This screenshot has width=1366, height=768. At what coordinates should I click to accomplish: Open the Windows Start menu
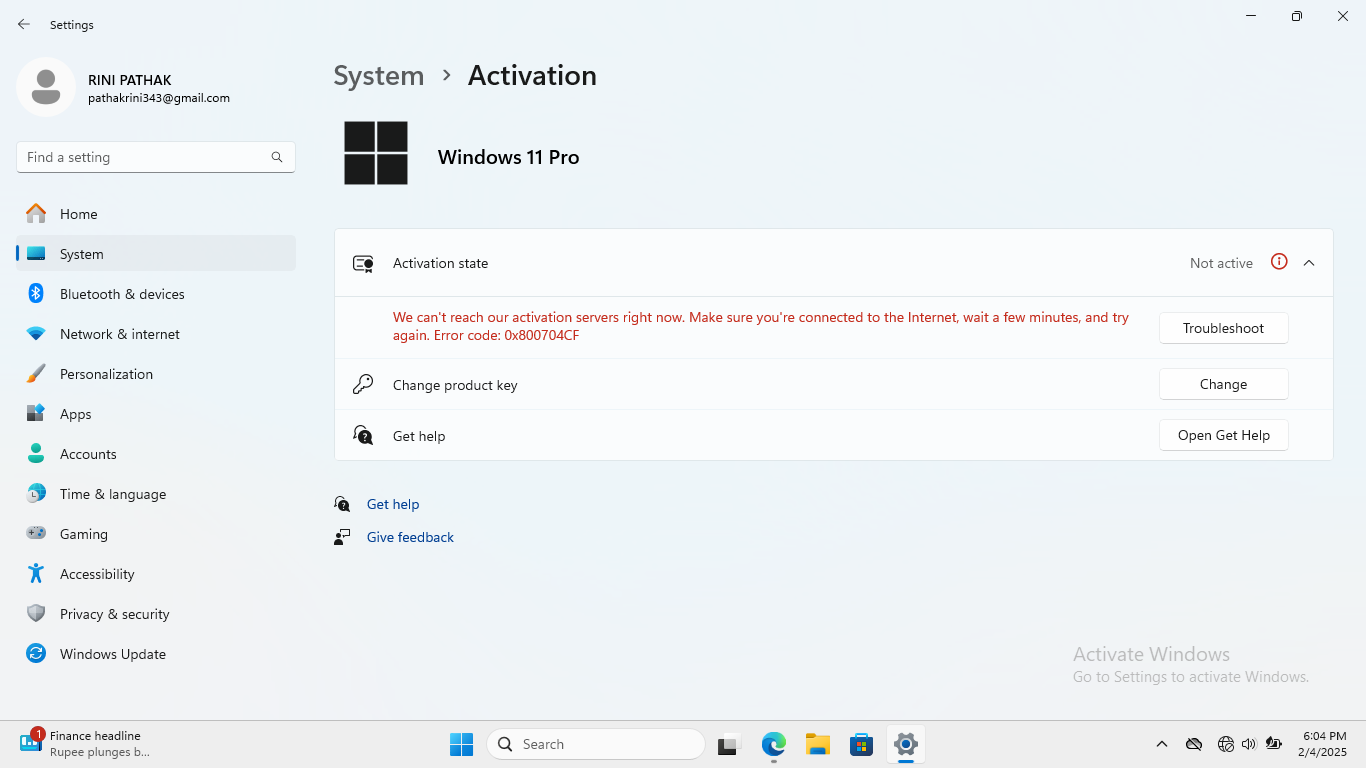(x=461, y=744)
